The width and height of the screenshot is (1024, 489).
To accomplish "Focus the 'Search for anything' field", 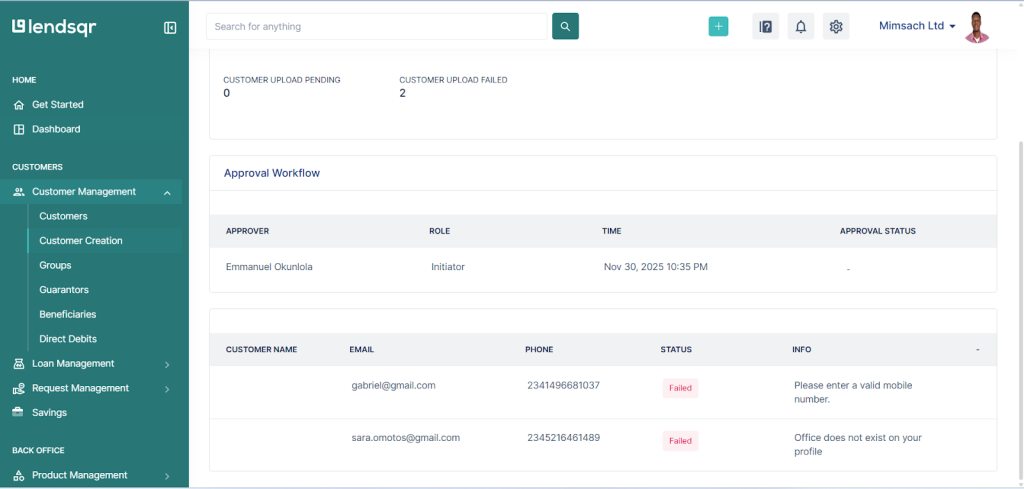I will 378,26.
